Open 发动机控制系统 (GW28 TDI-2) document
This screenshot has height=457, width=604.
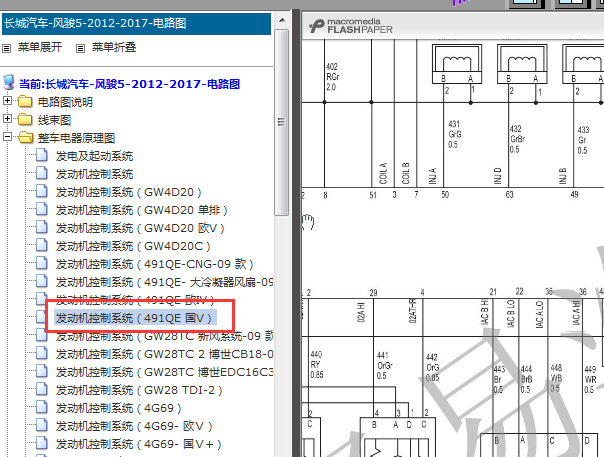(139, 390)
